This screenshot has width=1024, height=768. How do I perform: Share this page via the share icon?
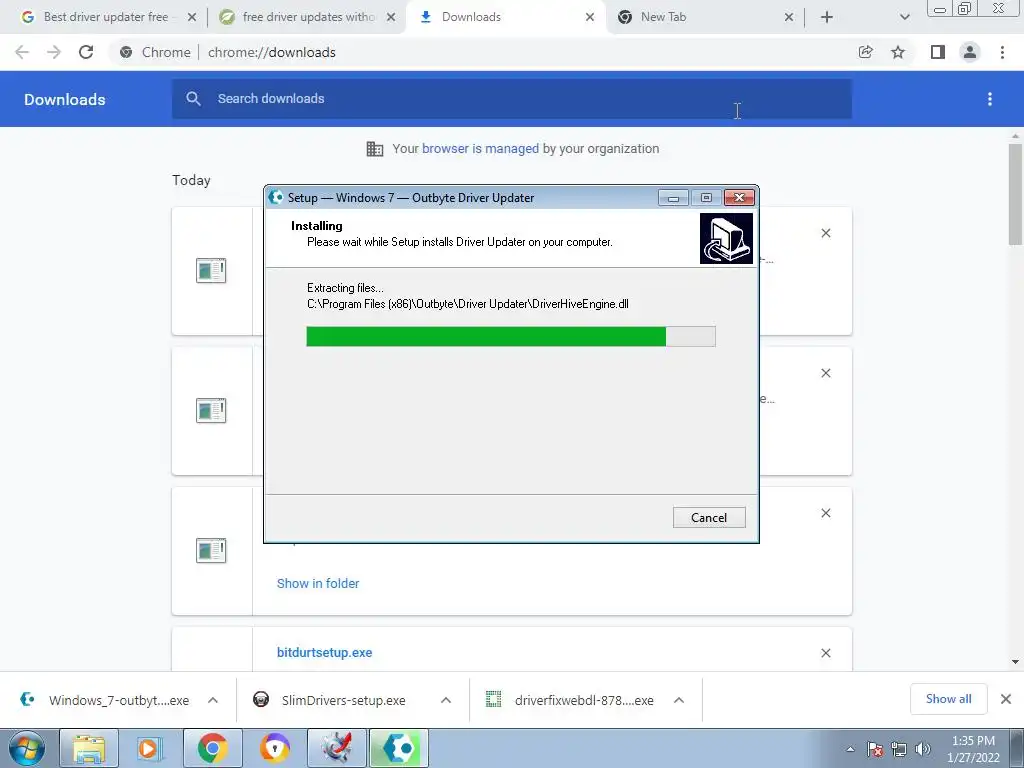[x=865, y=52]
